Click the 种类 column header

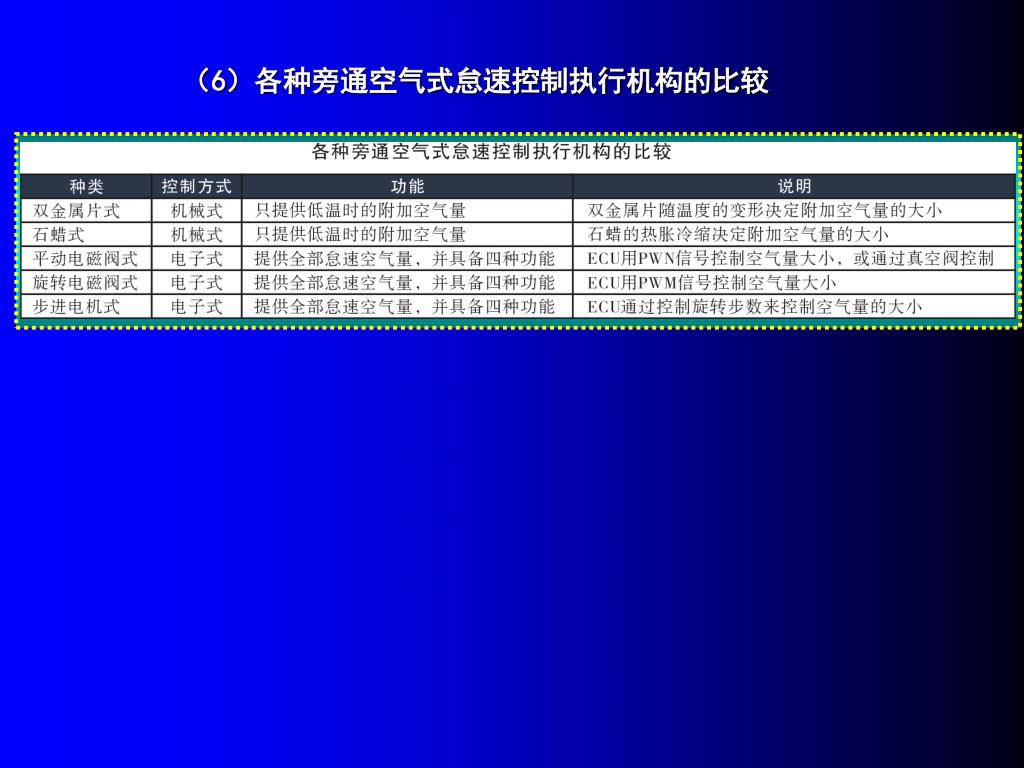pos(86,186)
